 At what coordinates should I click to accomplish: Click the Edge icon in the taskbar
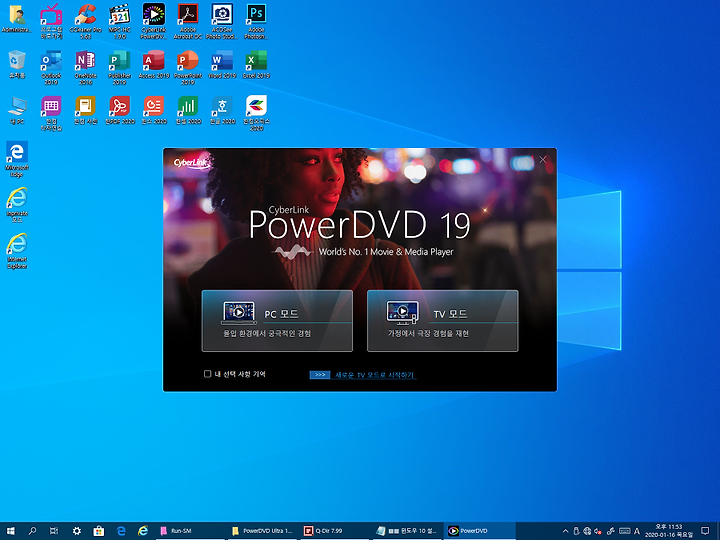(121, 531)
